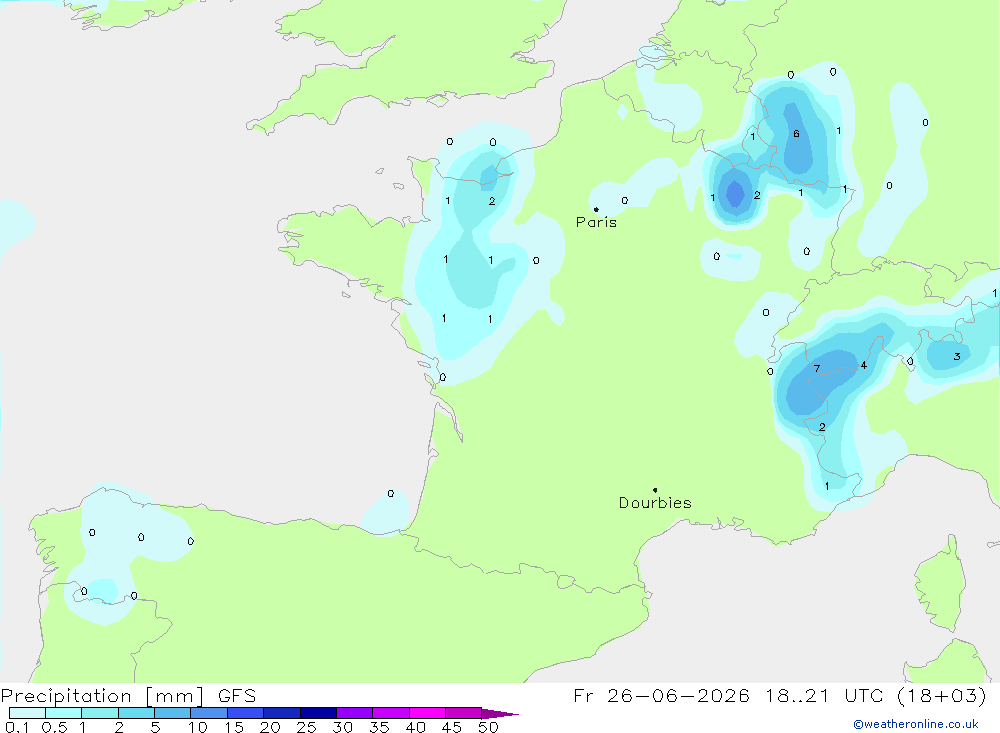Pick the 0.1–0.5 mm legend color

tap(27, 713)
